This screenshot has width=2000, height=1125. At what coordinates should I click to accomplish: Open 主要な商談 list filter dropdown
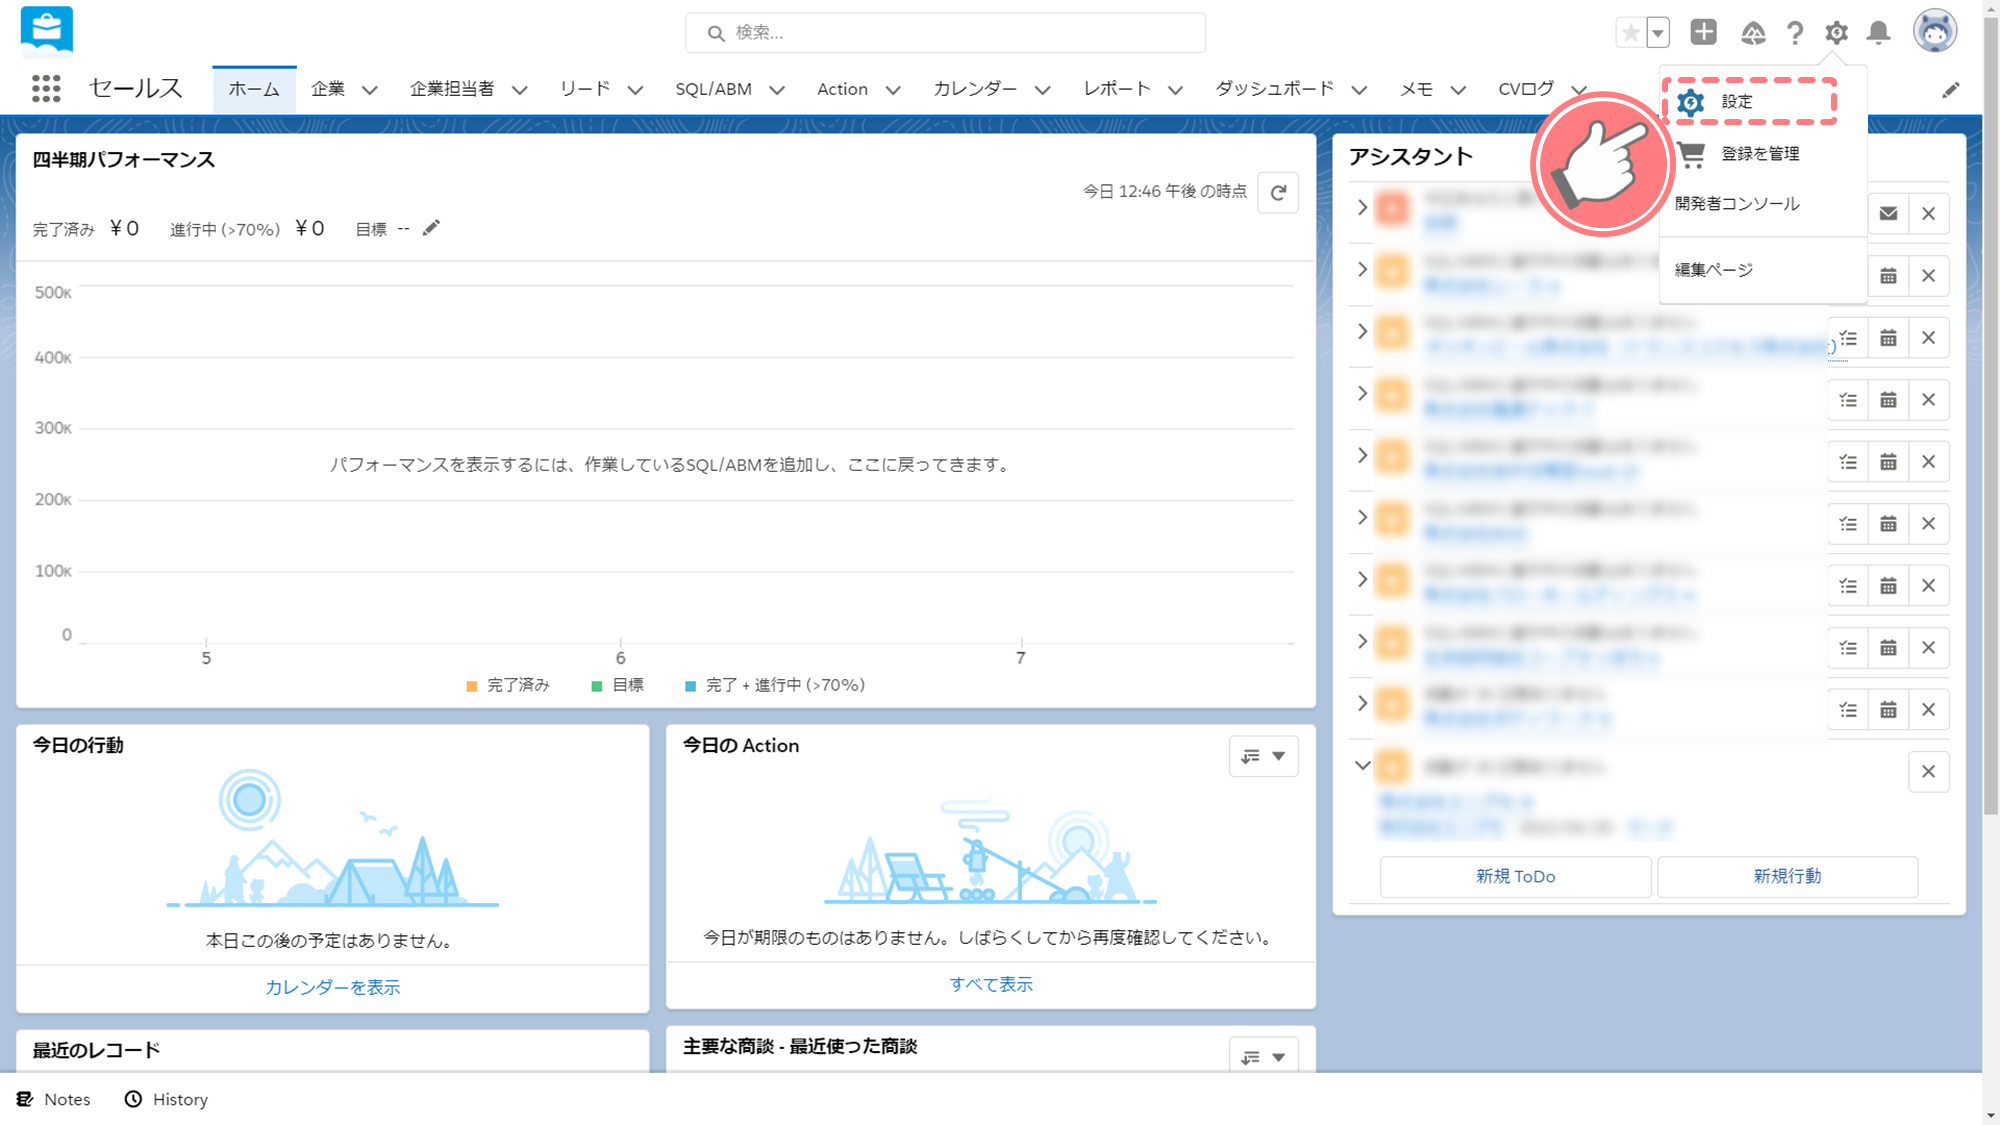(x=1264, y=1056)
